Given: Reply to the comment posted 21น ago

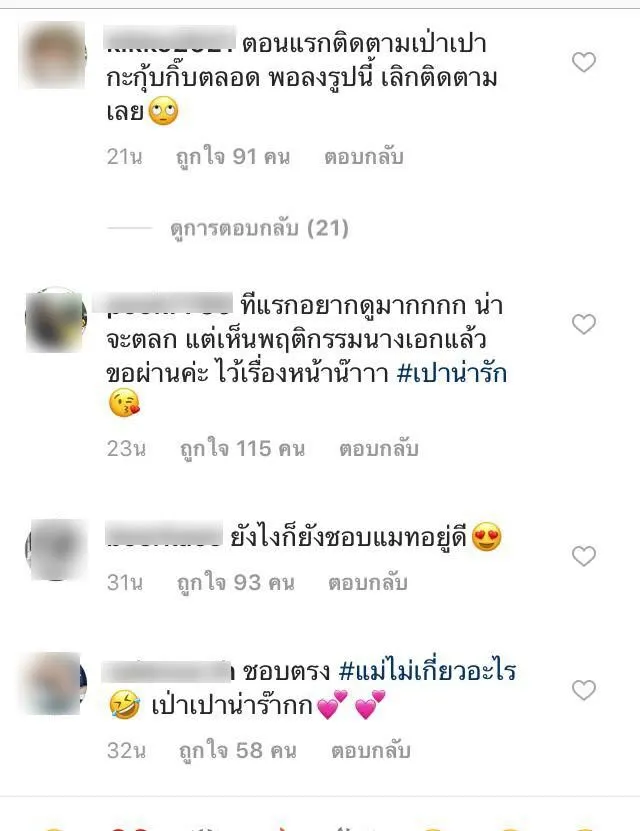Looking at the screenshot, I should 364,157.
